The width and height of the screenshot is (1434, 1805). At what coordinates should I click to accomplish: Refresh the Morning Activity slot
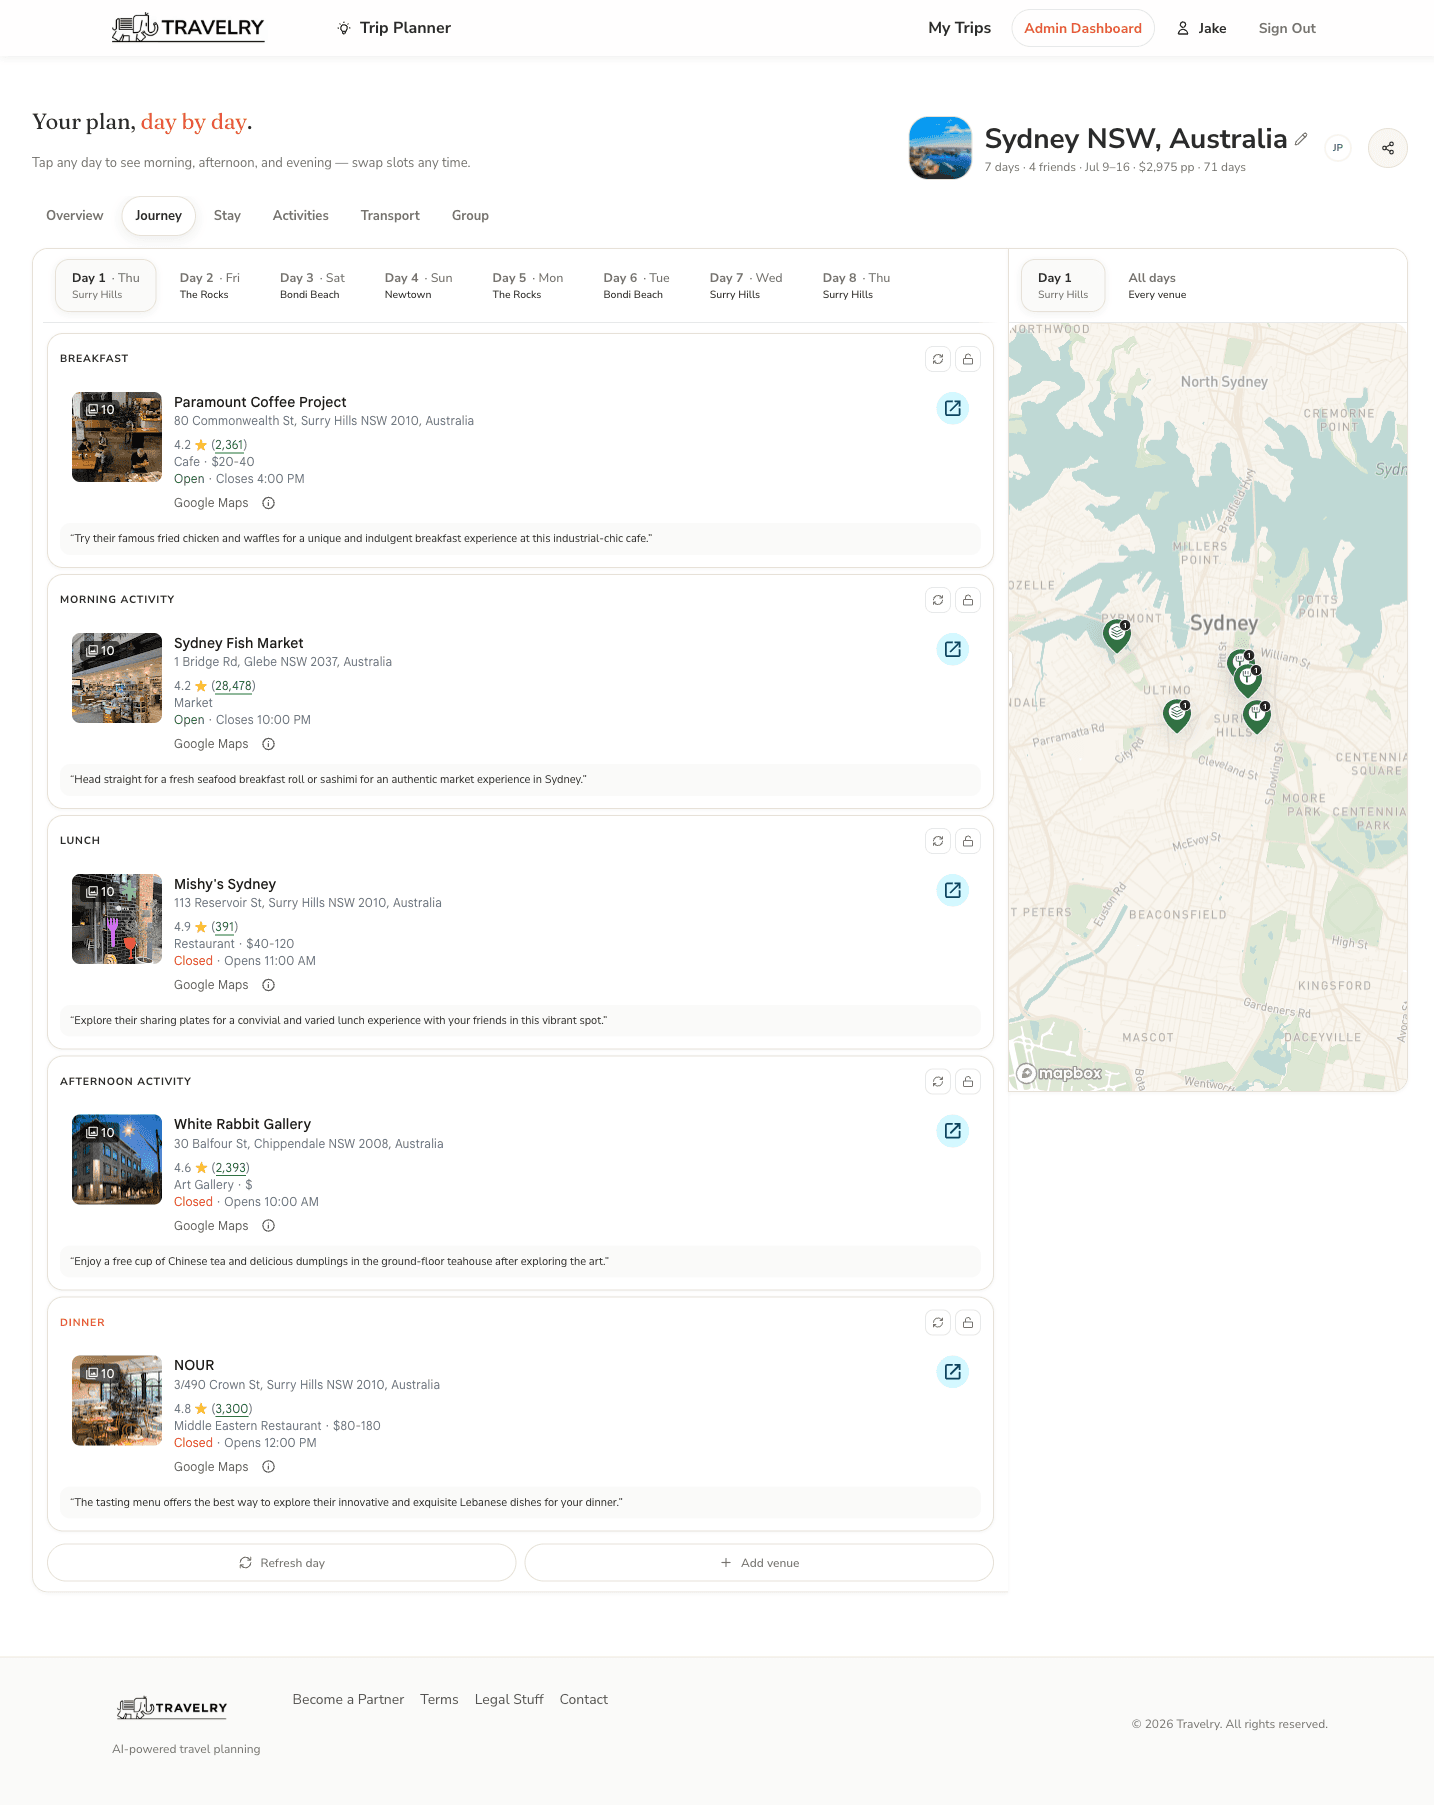pyautogui.click(x=938, y=600)
